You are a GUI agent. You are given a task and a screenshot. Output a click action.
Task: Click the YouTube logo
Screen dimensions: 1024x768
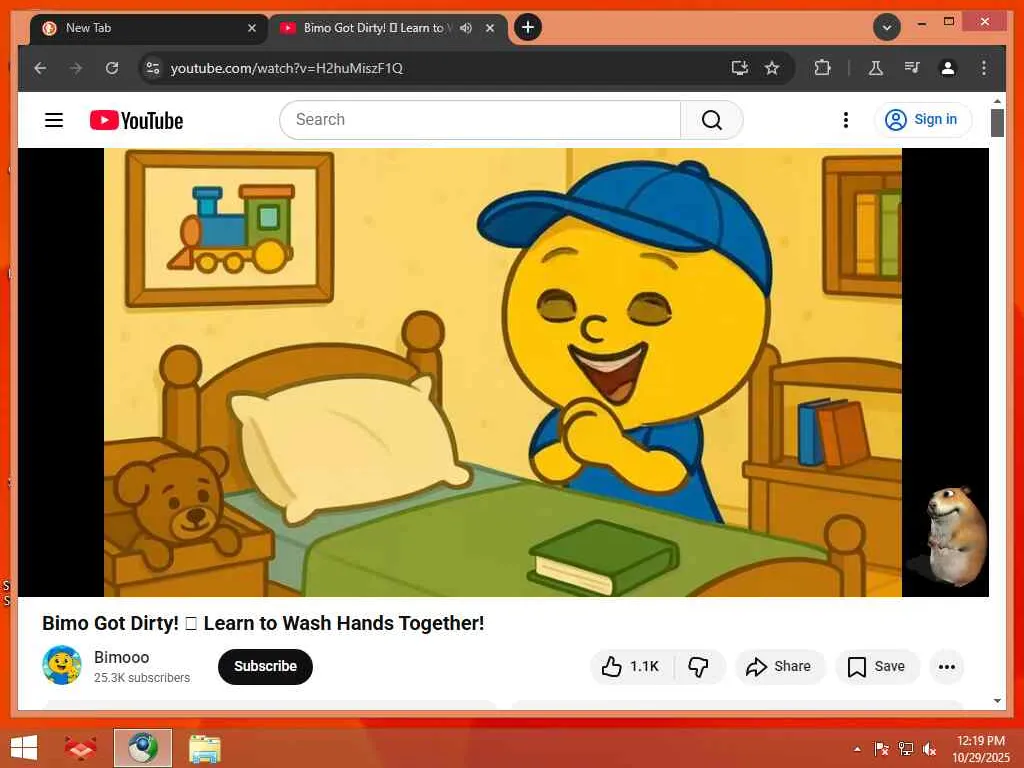[x=136, y=120]
